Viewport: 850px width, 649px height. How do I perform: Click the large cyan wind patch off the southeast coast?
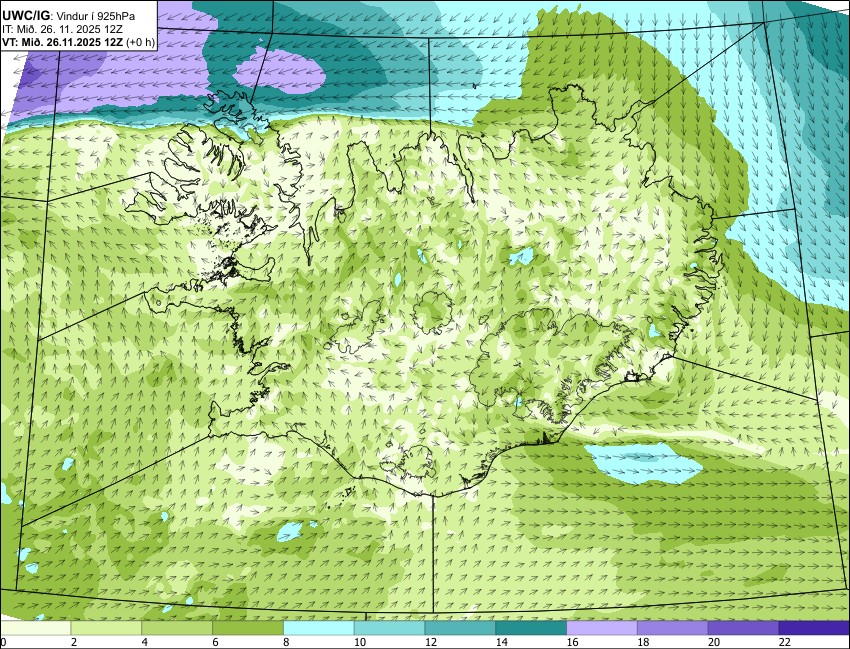coord(643,463)
